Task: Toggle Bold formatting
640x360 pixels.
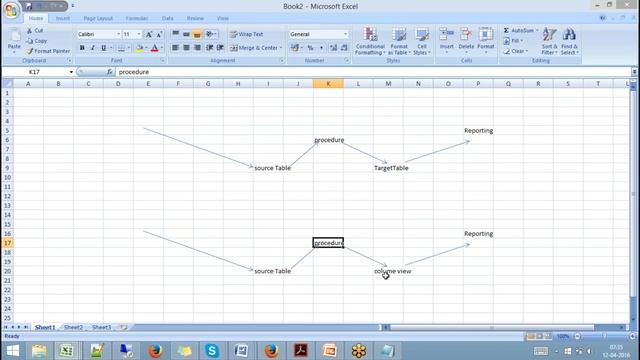Action: [82, 48]
